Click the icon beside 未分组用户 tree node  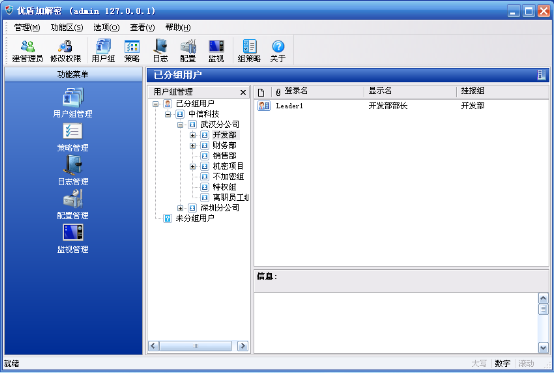tap(167, 218)
